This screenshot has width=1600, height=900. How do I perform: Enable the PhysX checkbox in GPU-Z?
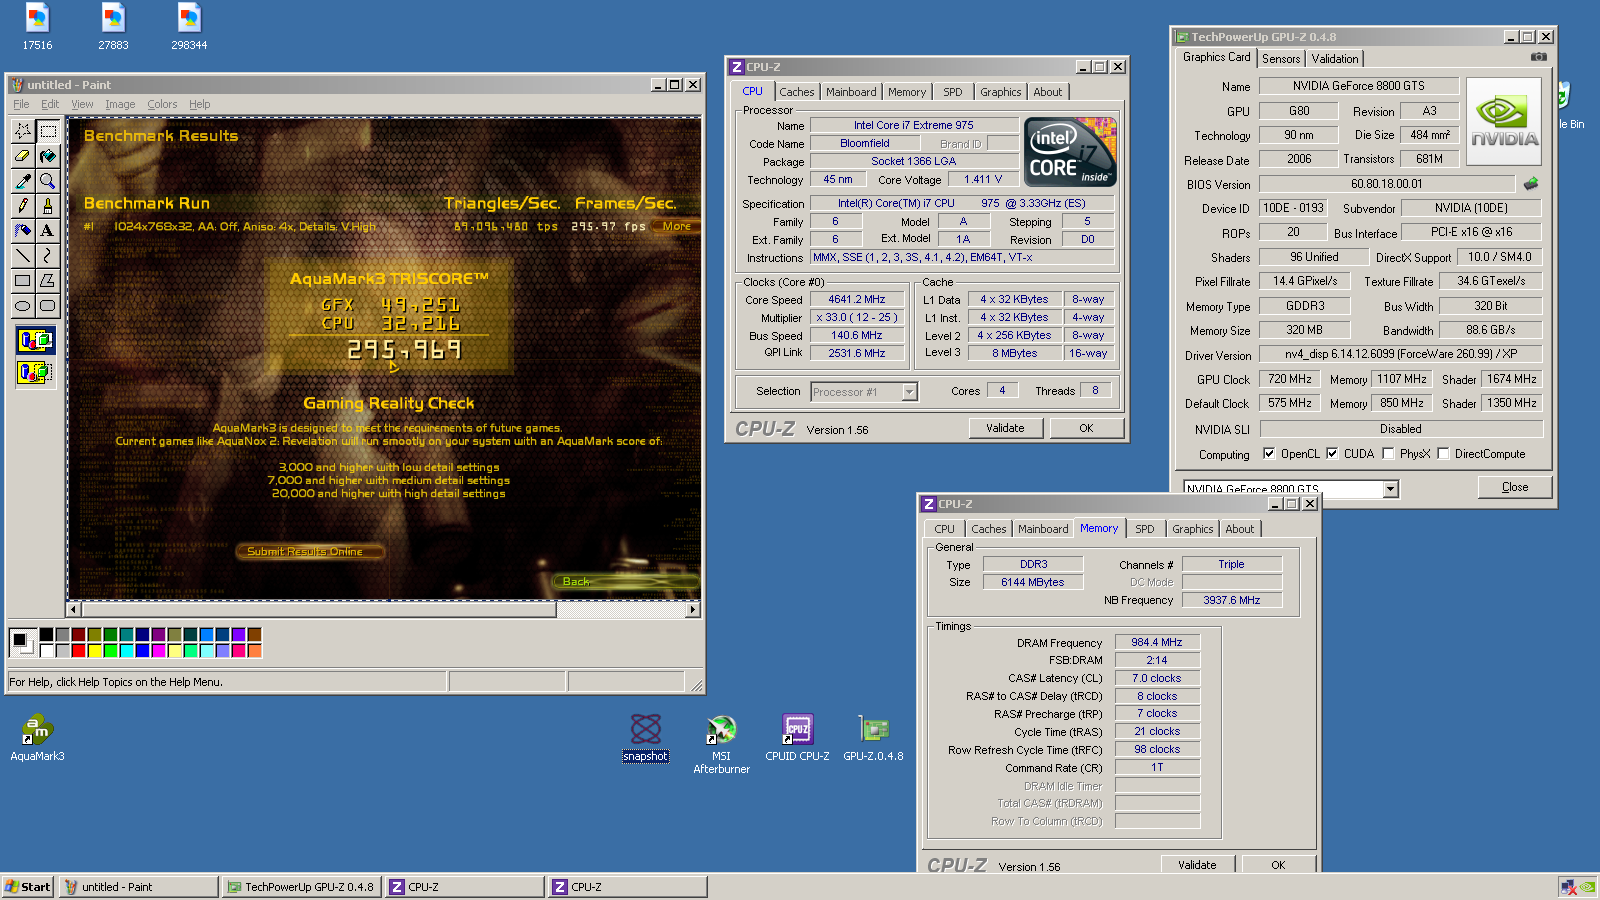pos(1388,453)
